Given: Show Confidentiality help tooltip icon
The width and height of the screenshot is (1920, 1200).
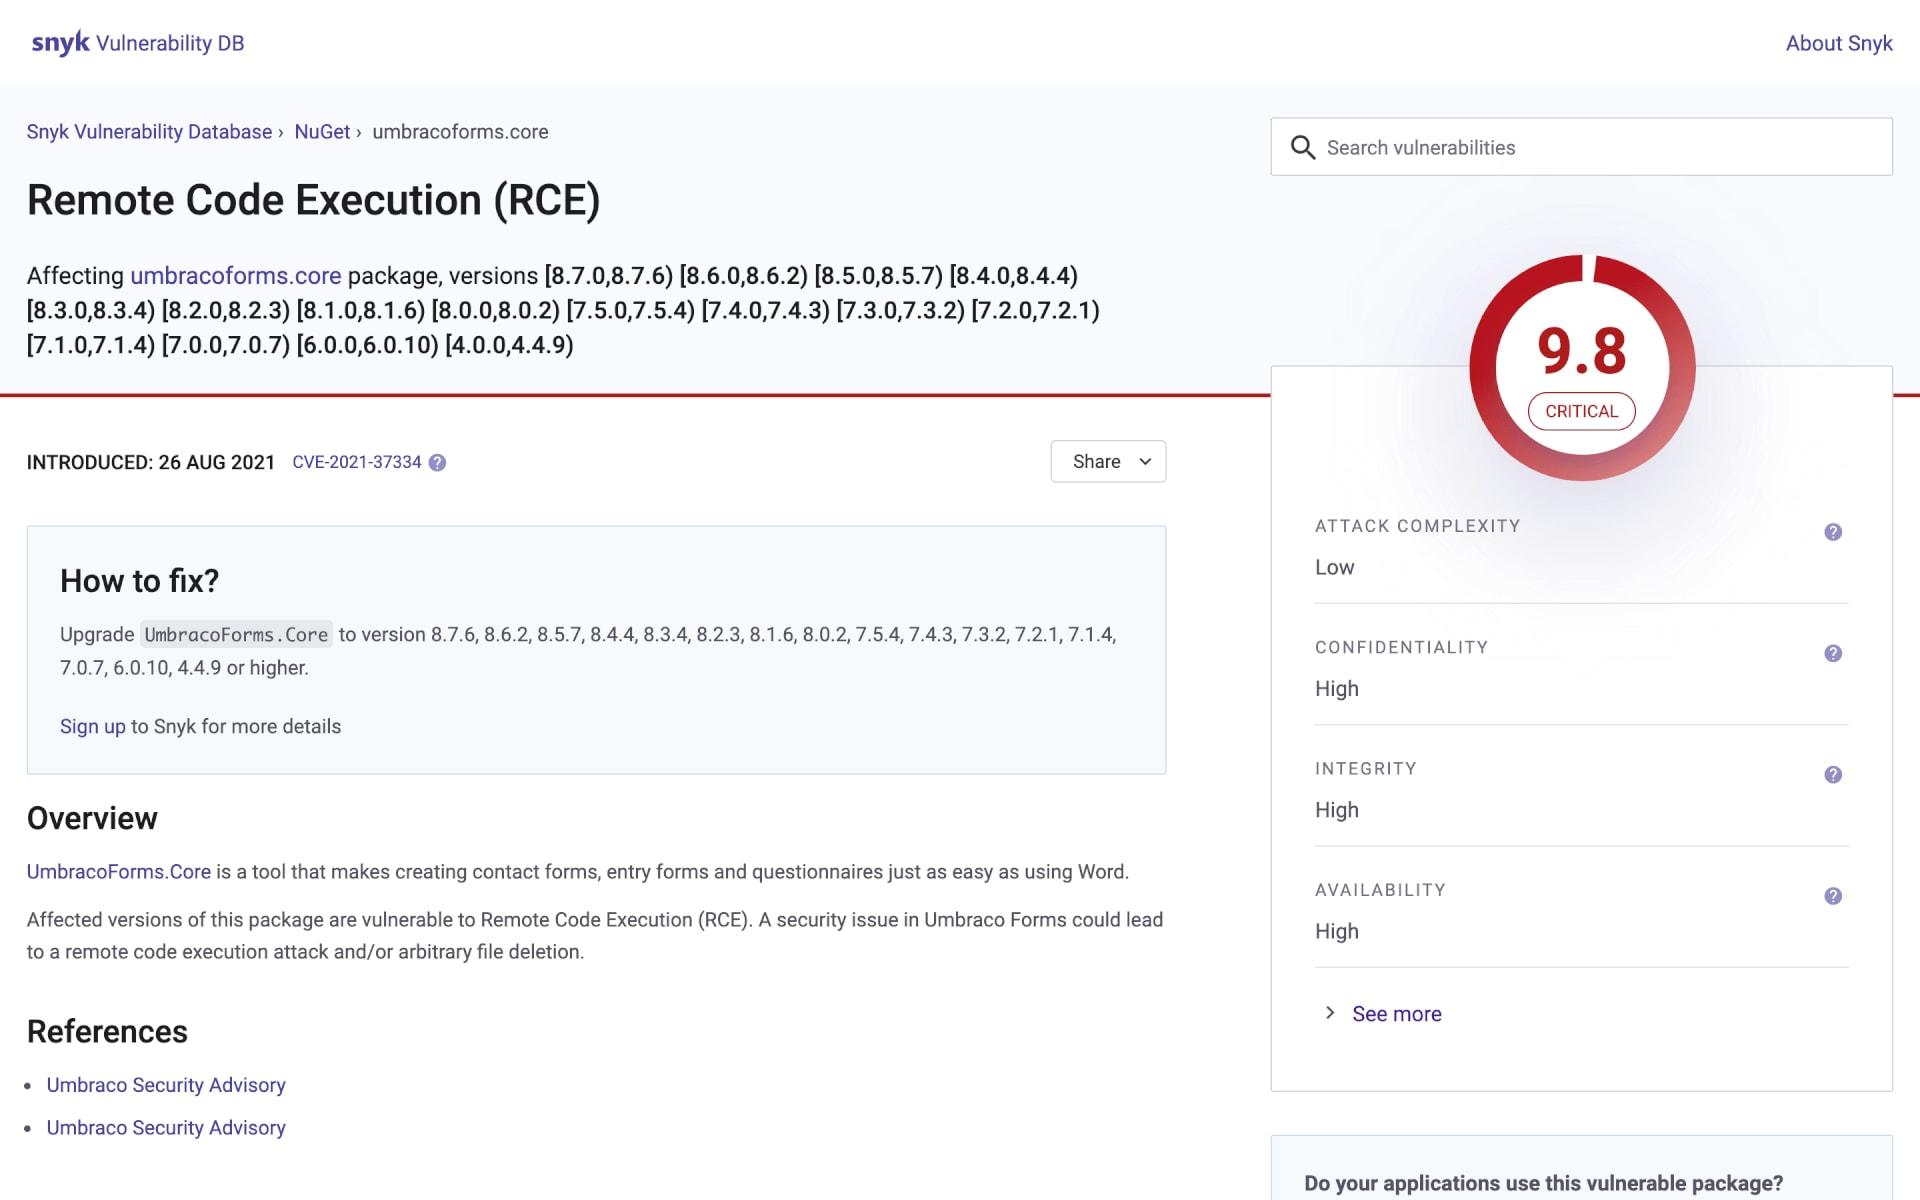Looking at the screenshot, I should click(1833, 653).
